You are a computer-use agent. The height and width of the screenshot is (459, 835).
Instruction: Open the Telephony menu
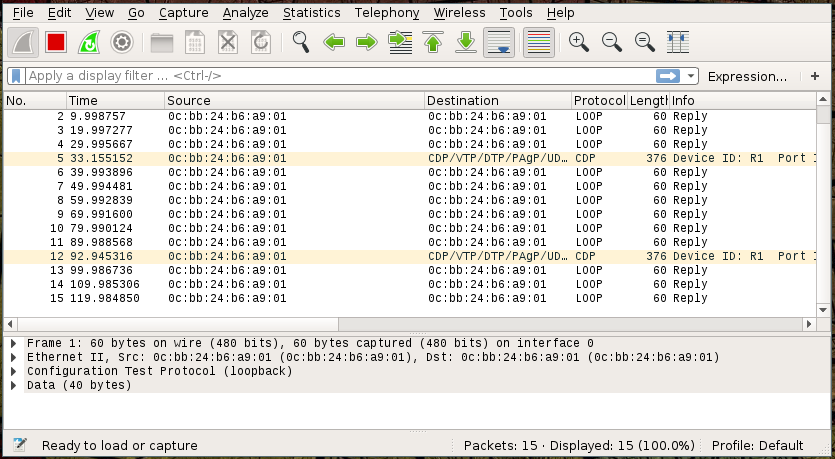pos(387,13)
